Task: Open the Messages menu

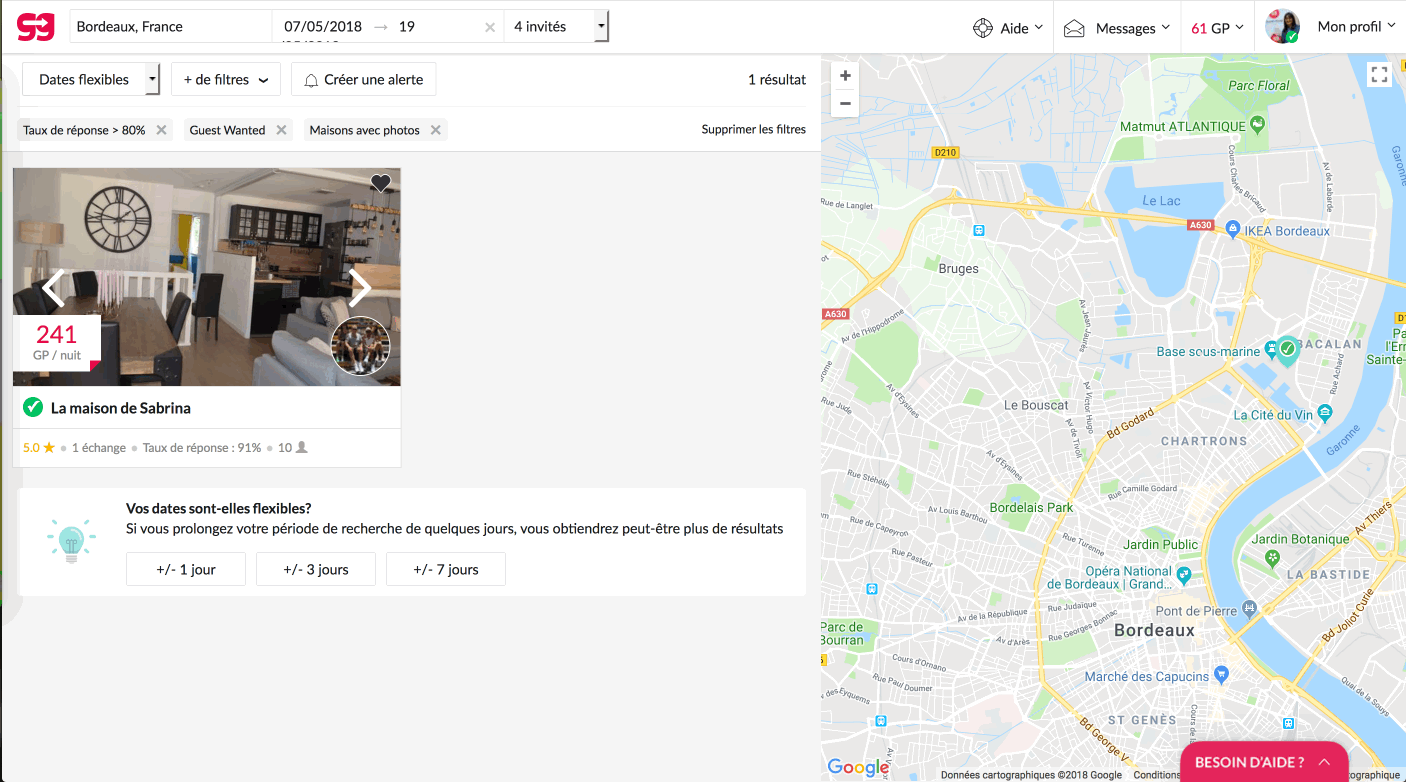Action: click(x=1116, y=28)
